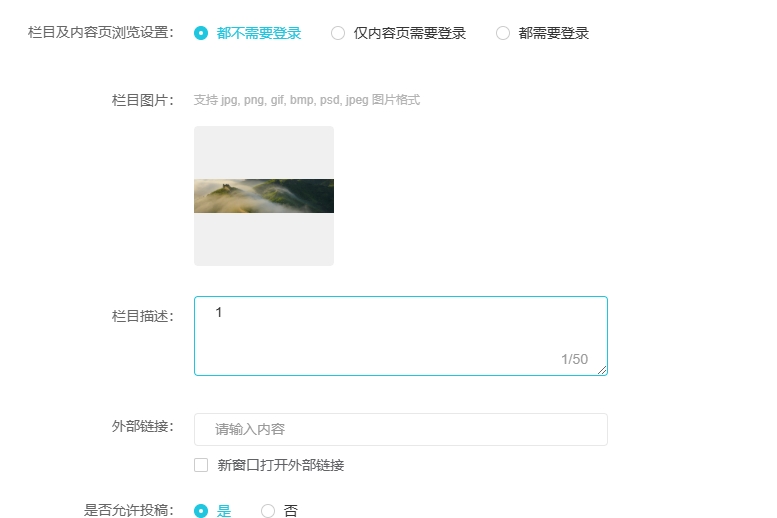Viewport: 777px width, 518px height.
Task: Click the landscape column image thumbnail
Action: 264,196
